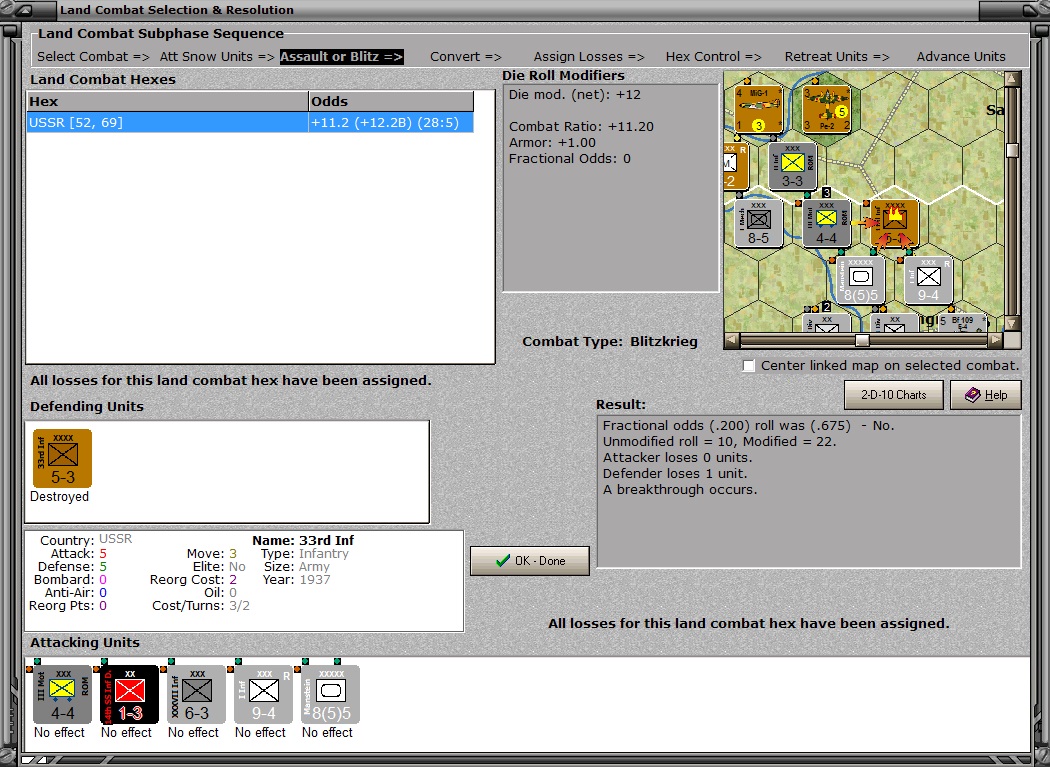Click the Combat Type: Blitzkrieg label
Viewport: 1050px width, 767px height.
(609, 342)
